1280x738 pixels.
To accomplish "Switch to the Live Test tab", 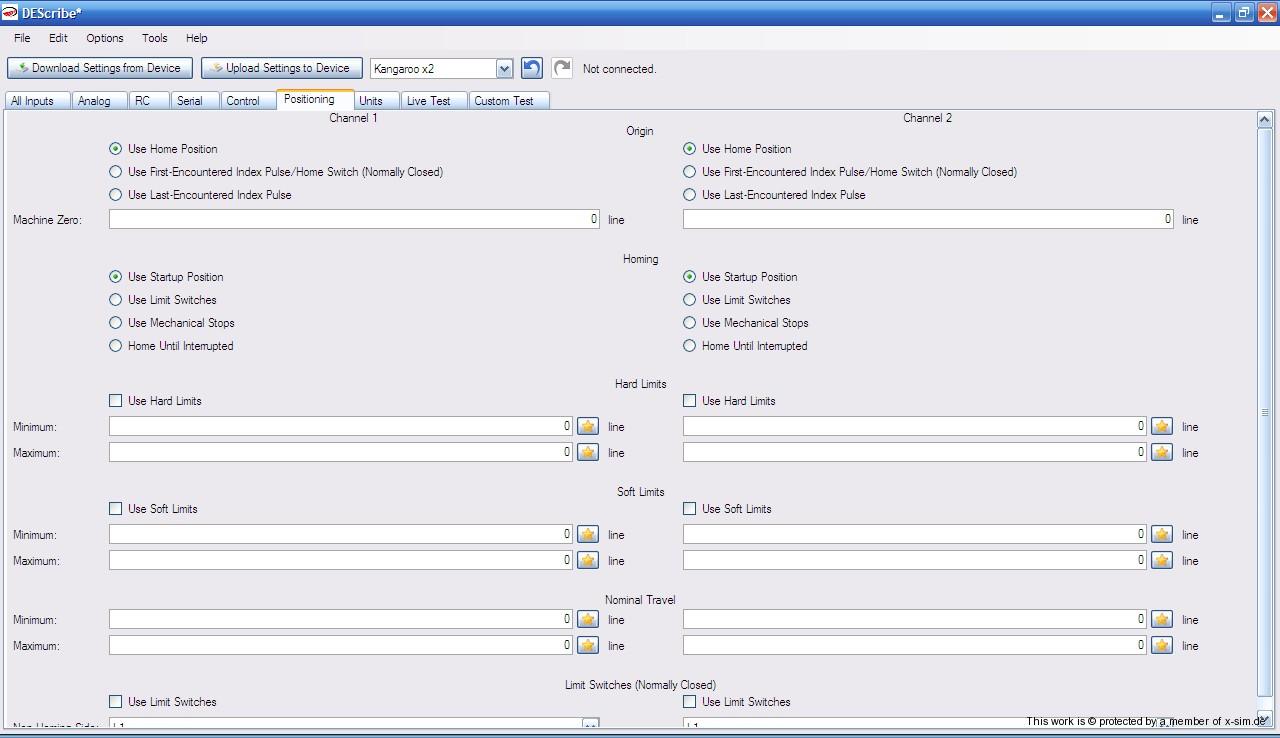I will 428,101.
